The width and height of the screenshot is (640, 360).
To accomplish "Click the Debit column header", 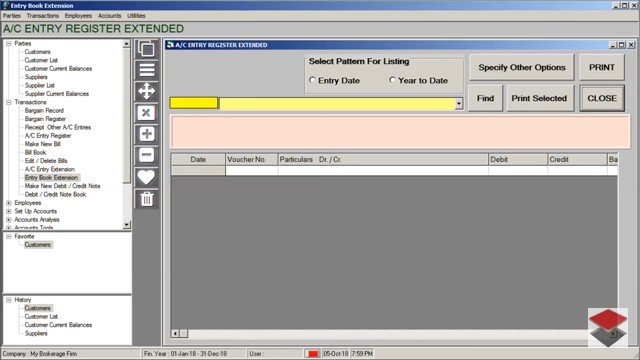I will pyautogui.click(x=518, y=160).
